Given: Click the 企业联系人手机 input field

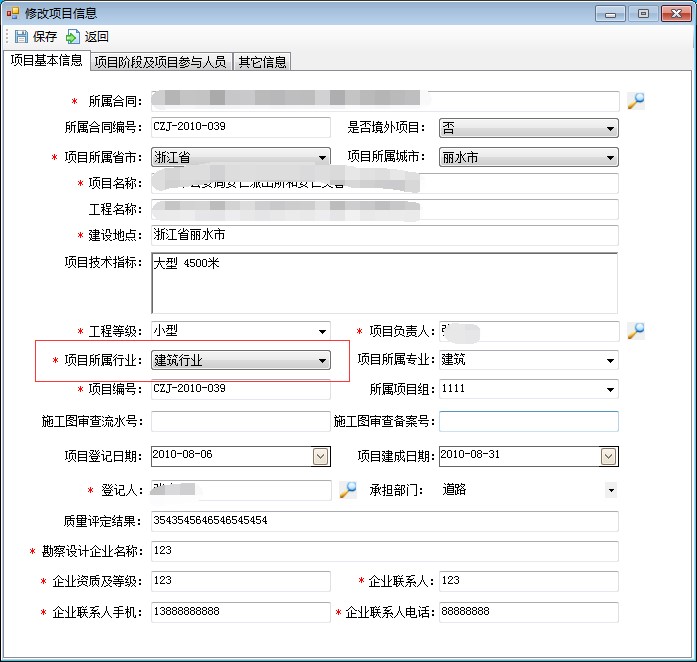Looking at the screenshot, I should tap(240, 612).
